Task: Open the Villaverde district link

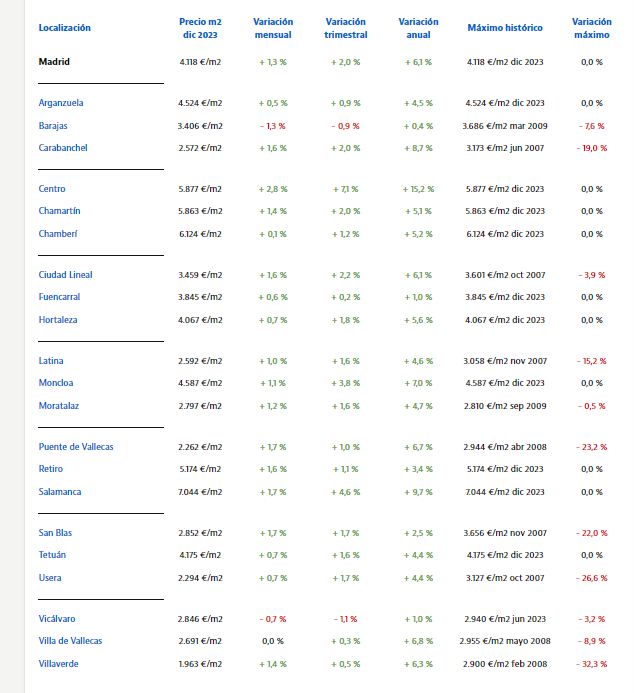Action: [x=58, y=664]
